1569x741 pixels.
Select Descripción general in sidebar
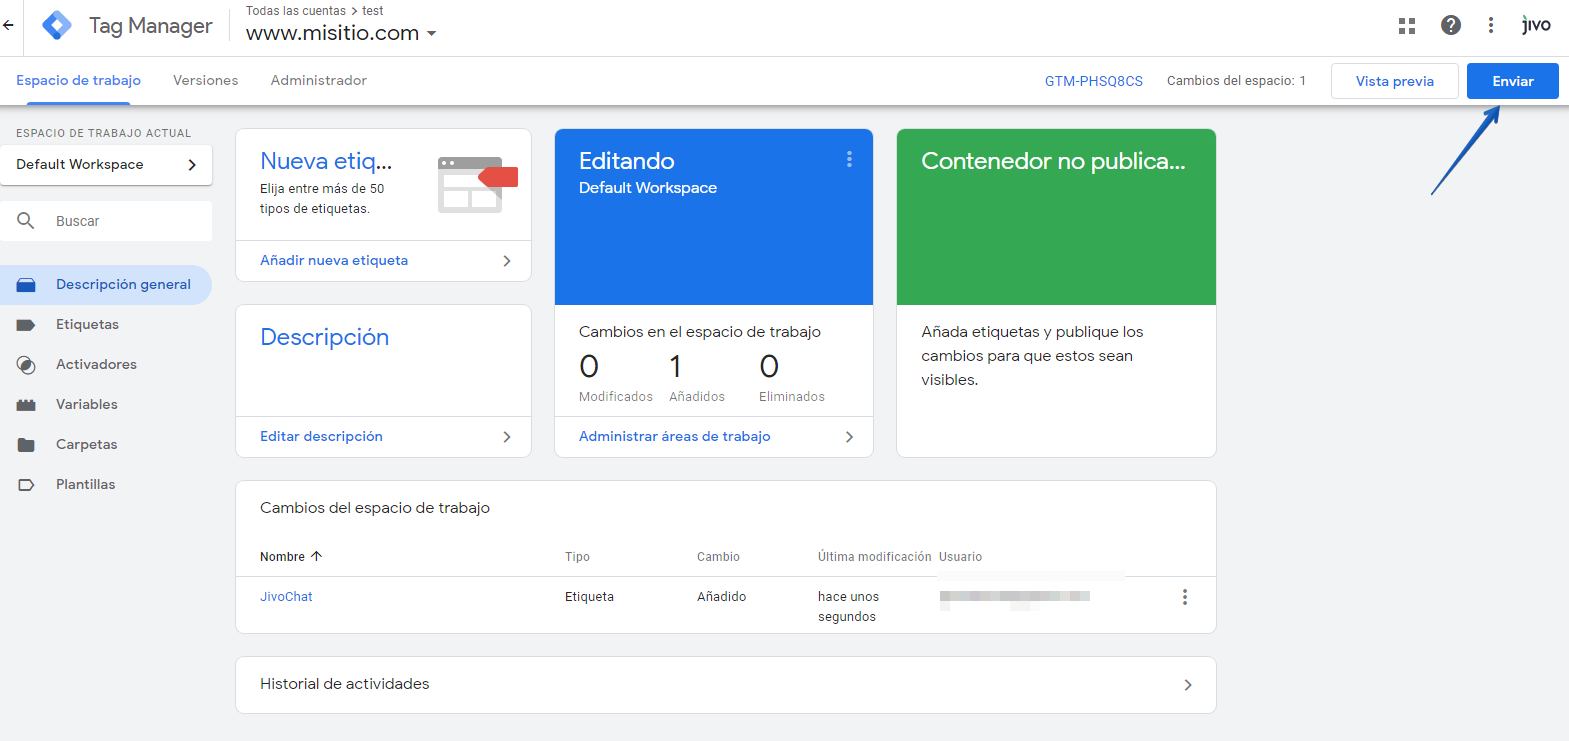tap(106, 285)
